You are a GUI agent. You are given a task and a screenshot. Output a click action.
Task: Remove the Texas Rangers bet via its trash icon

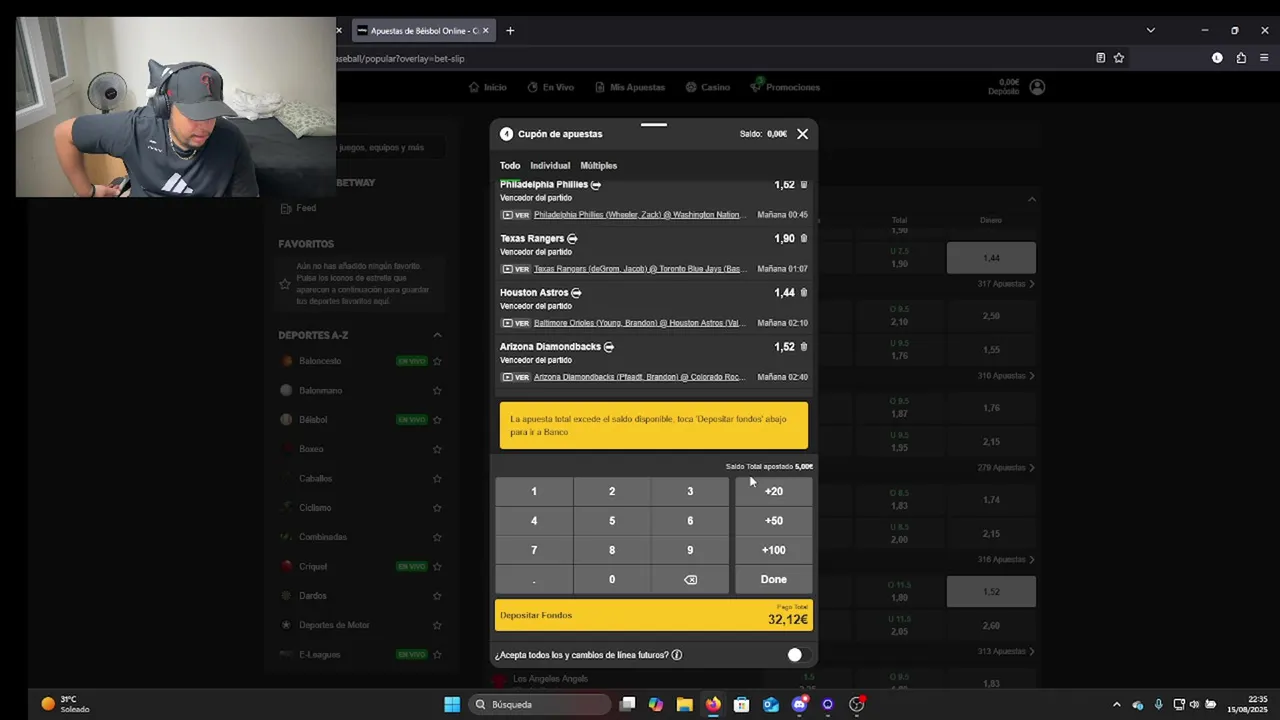tap(804, 239)
